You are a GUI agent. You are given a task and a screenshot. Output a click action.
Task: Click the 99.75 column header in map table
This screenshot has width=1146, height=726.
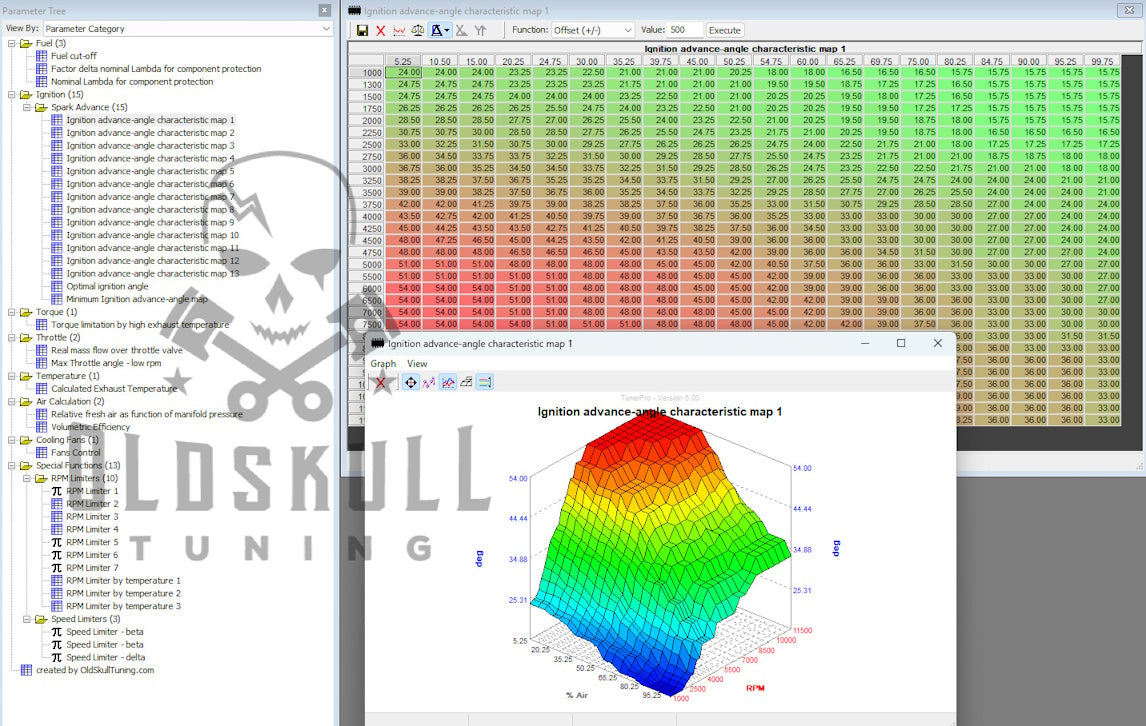click(1102, 61)
